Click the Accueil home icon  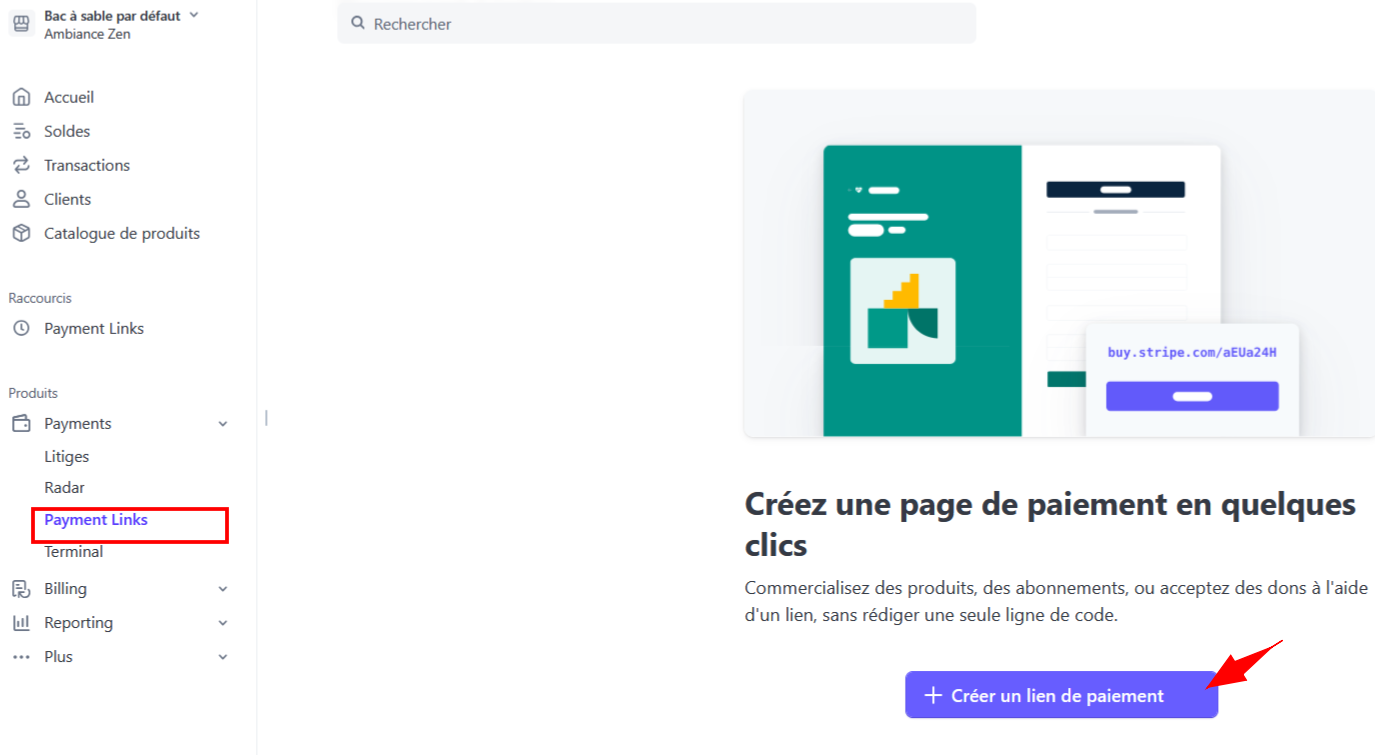pos(21,98)
